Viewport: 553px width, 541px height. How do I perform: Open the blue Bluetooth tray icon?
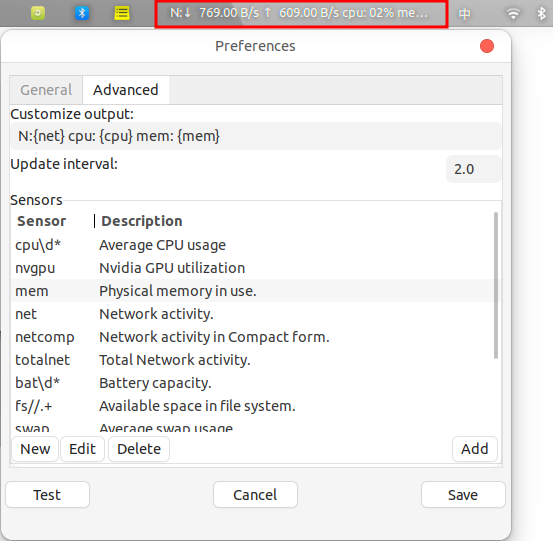click(x=82, y=13)
